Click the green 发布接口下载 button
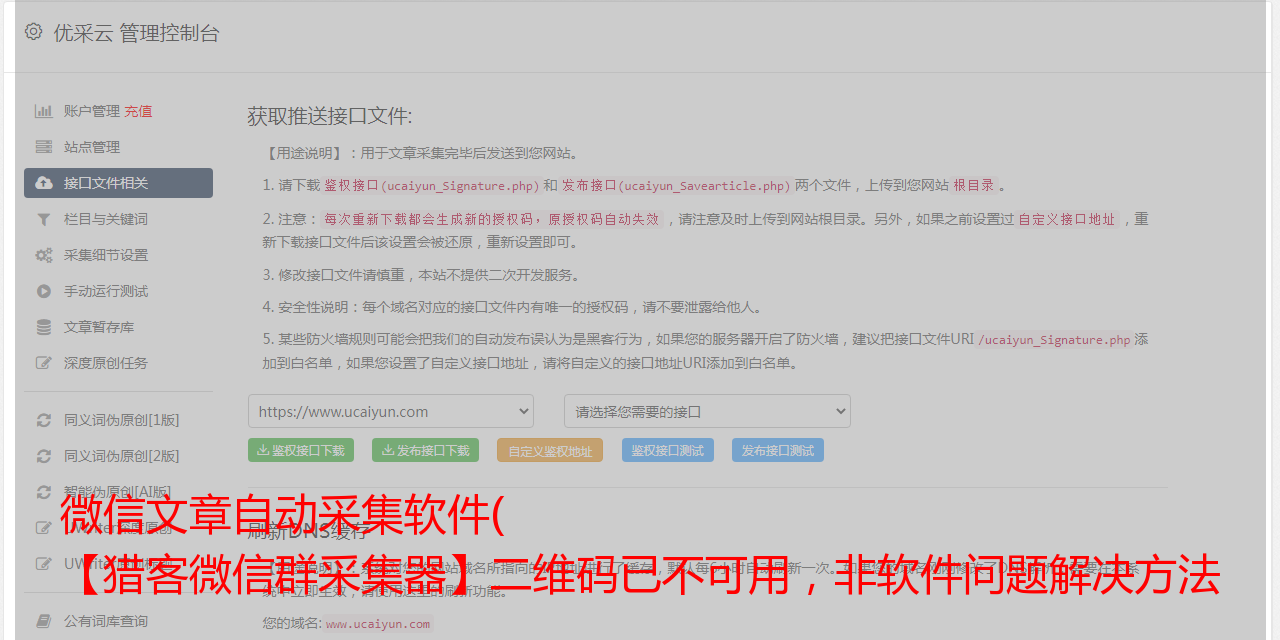This screenshot has width=1280, height=640. coord(425,450)
